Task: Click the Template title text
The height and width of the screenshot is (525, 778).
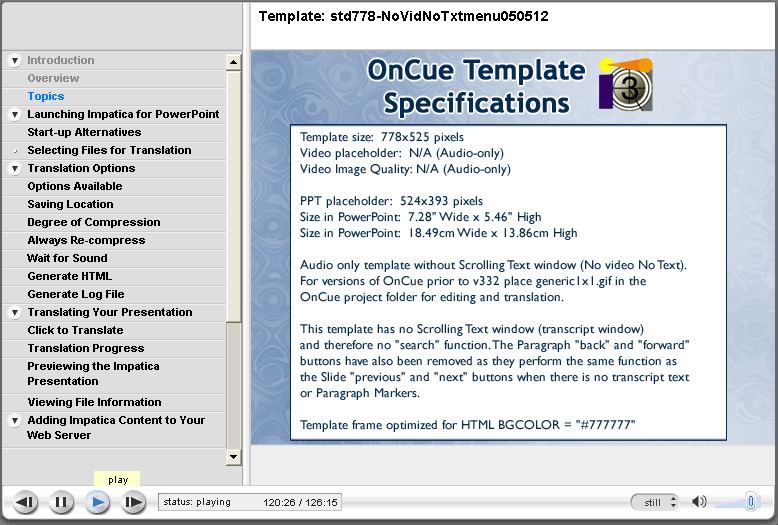Action: (x=403, y=16)
